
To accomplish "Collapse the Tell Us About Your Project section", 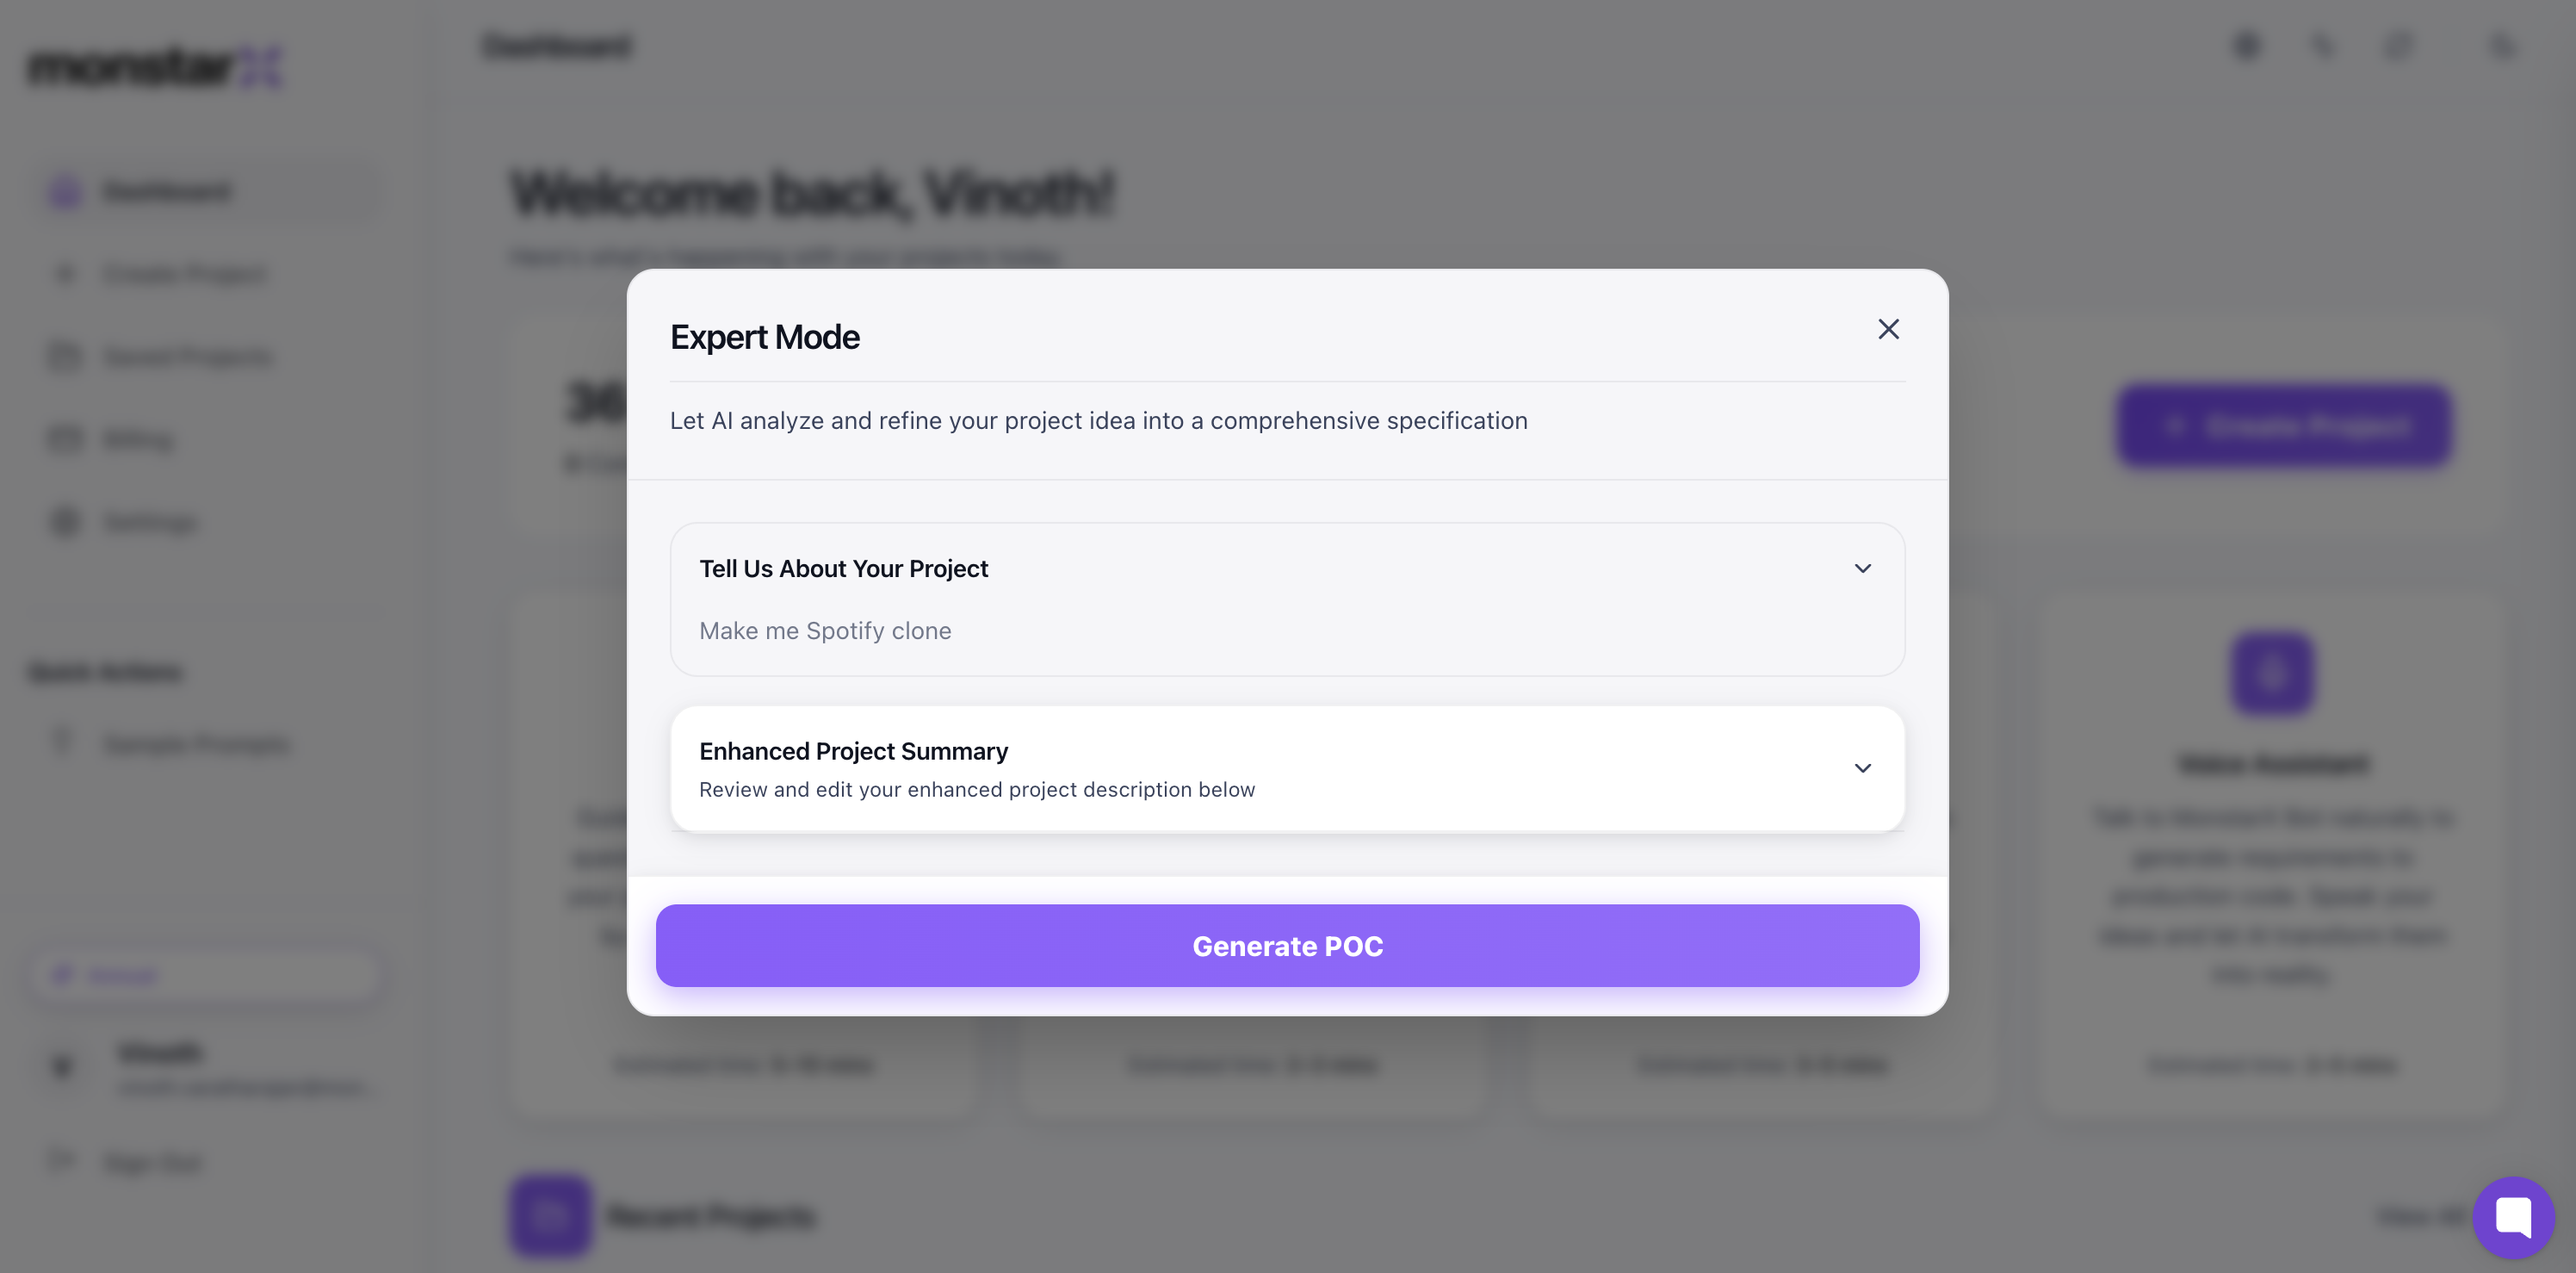I will [1862, 568].
